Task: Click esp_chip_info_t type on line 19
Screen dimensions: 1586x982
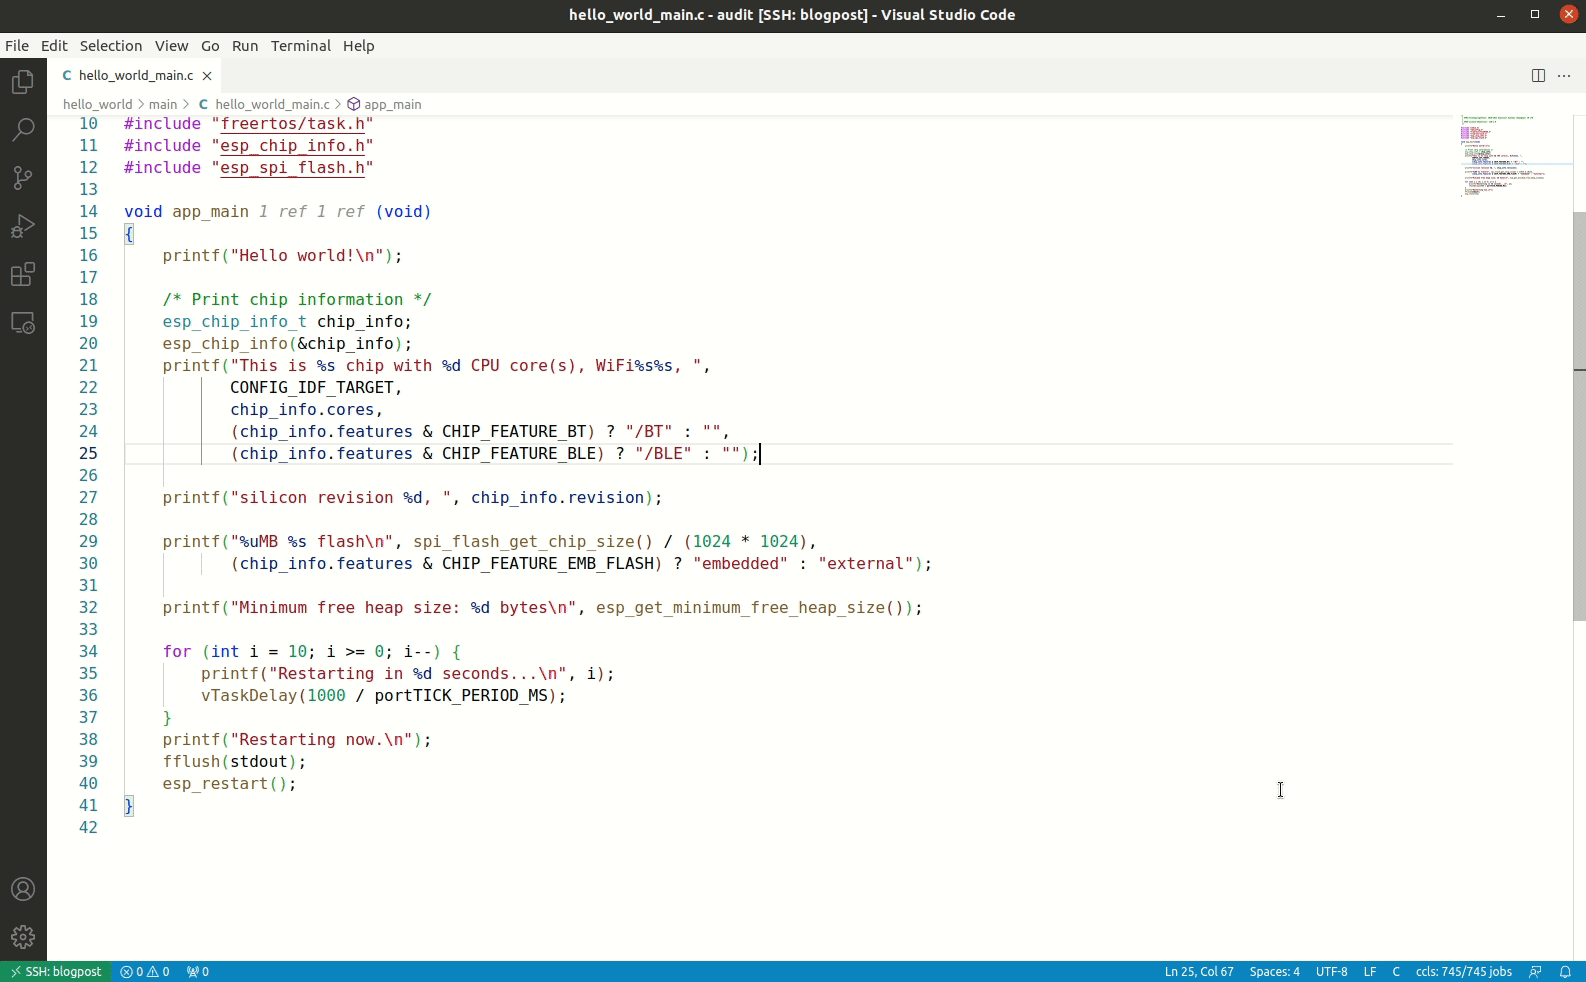Action: pyautogui.click(x=235, y=322)
